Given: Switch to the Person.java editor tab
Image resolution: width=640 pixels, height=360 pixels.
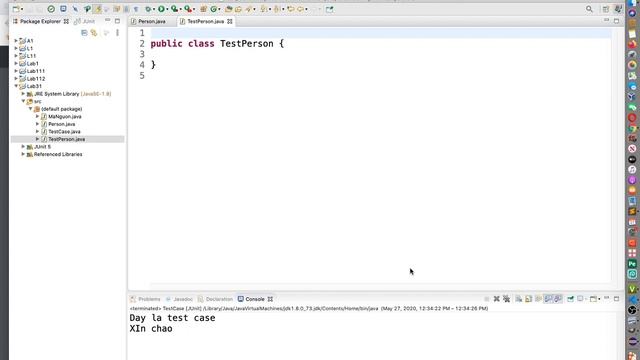Looking at the screenshot, I should click(x=149, y=21).
